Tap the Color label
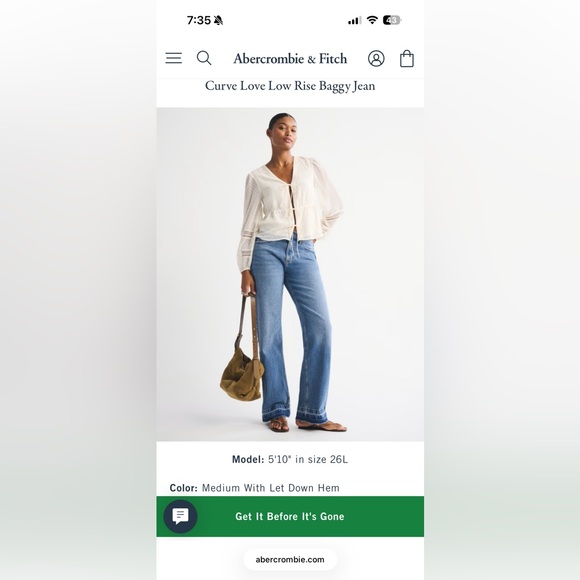The image size is (580, 580). 183,488
